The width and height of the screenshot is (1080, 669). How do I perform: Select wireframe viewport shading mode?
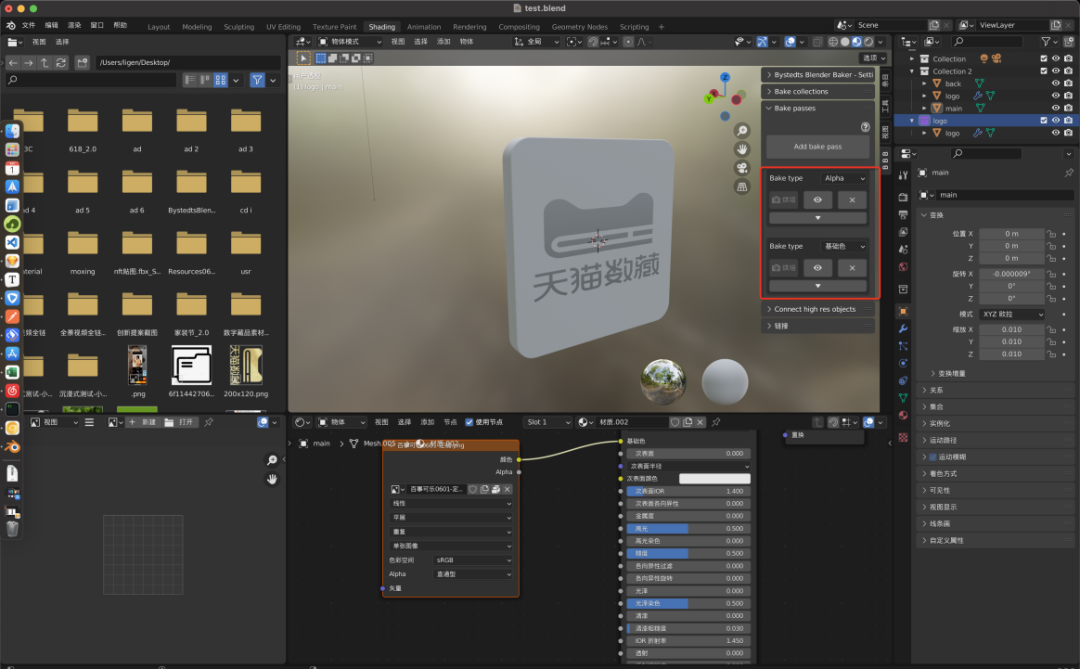pyautogui.click(x=833, y=42)
